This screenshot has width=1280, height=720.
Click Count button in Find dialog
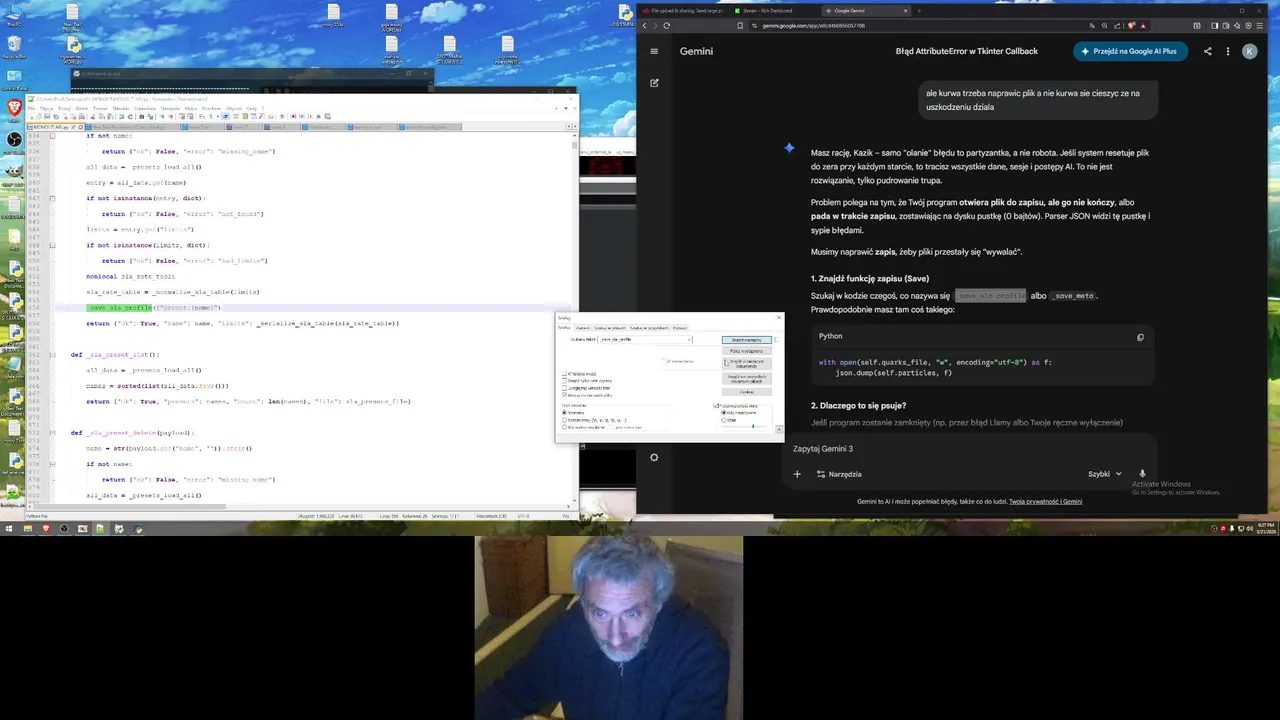[x=747, y=351]
